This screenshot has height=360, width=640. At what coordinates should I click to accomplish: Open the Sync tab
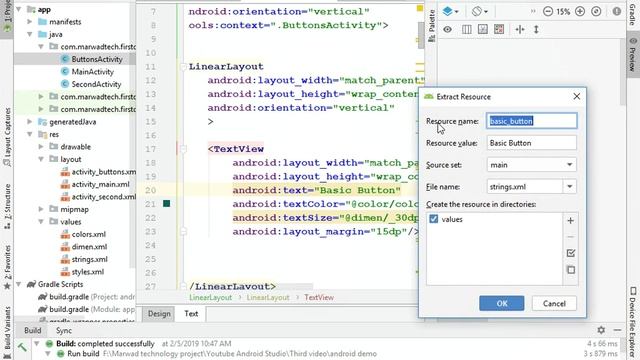point(64,331)
